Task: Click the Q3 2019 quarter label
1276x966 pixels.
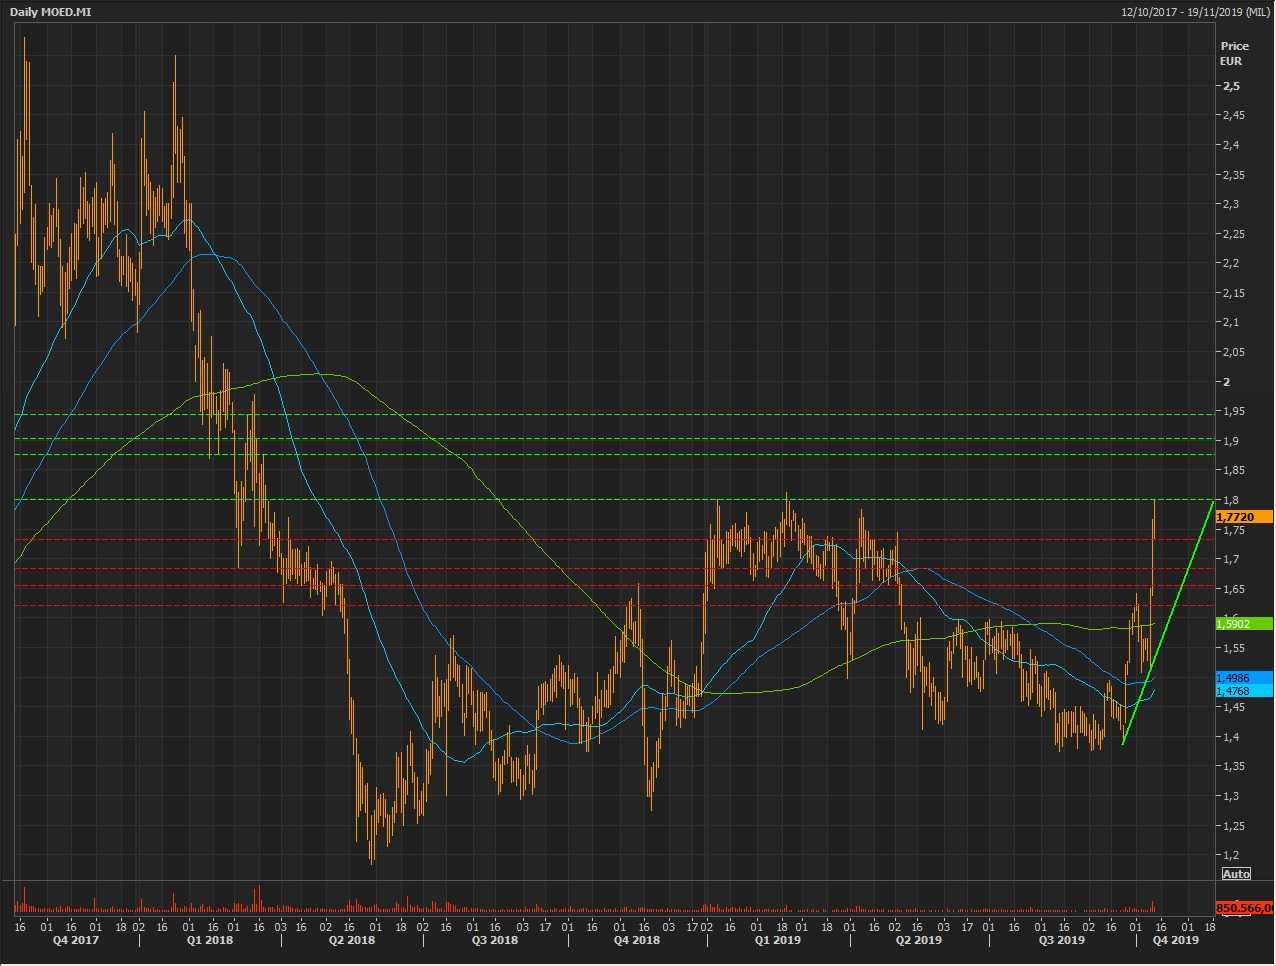Action: pos(1061,940)
